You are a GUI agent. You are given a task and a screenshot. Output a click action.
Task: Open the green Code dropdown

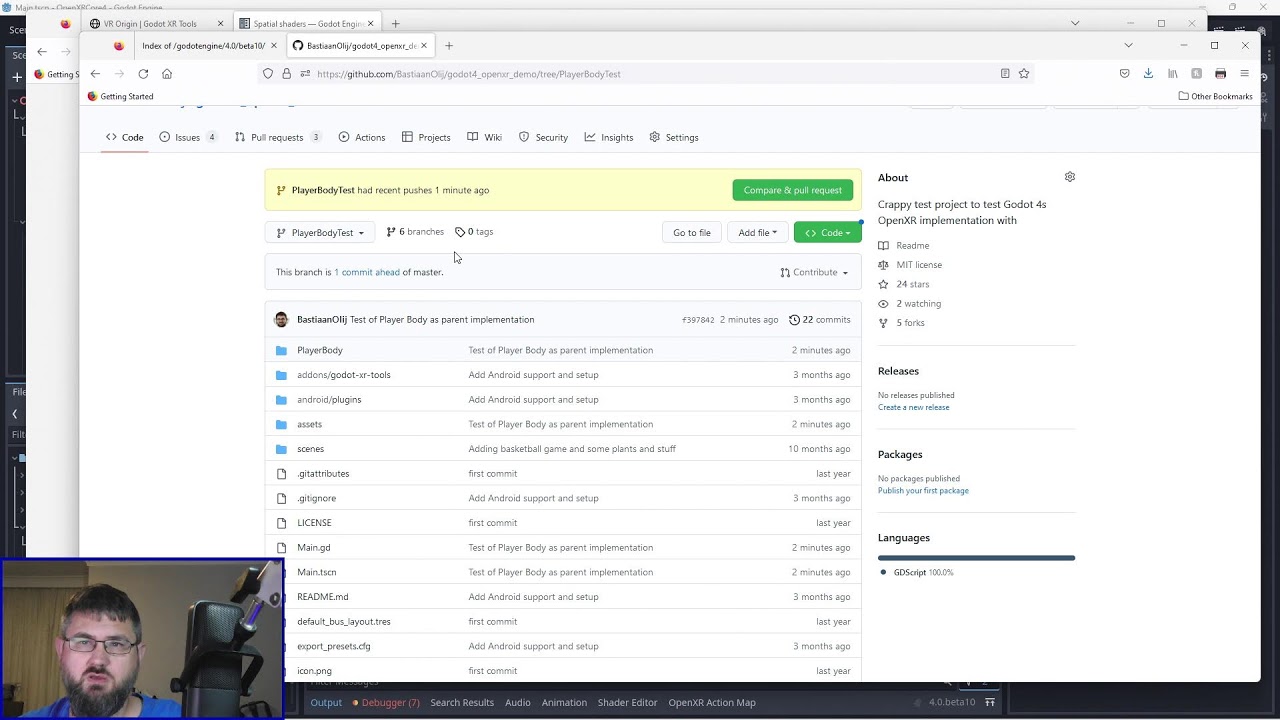pos(827,233)
